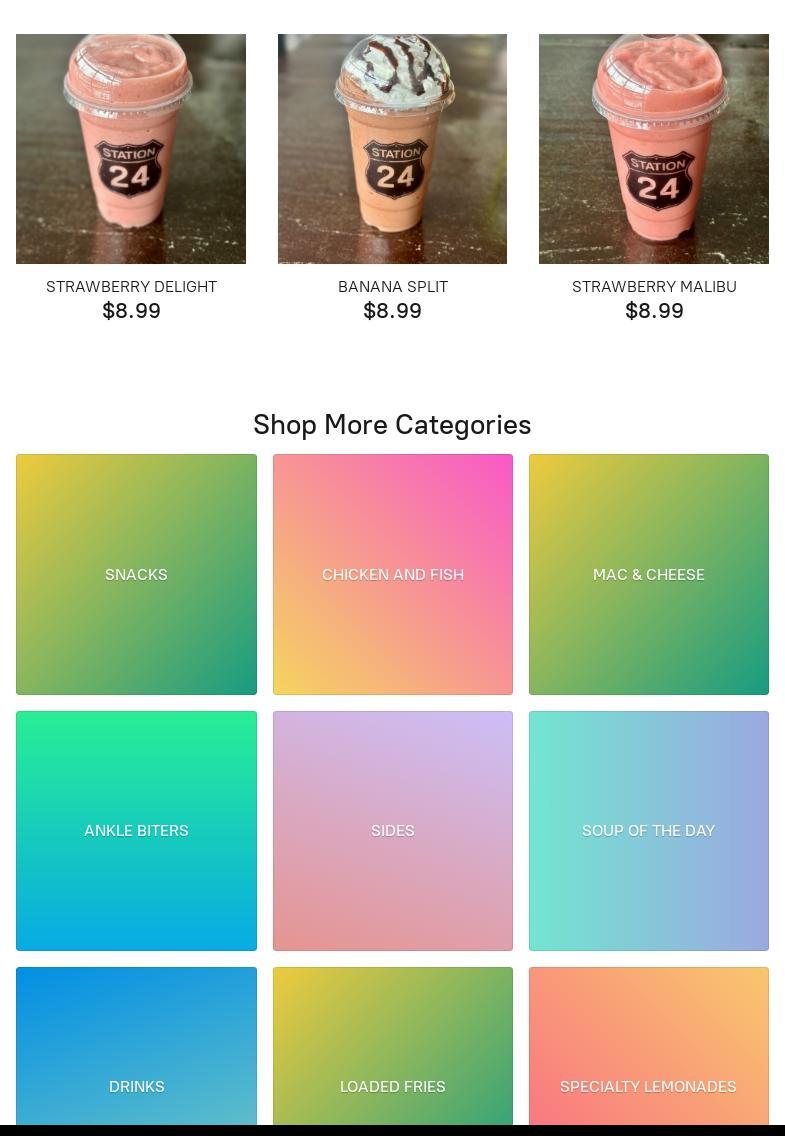Click the STRAWBERRY MALIBU product name
This screenshot has width=785, height=1136.
pos(654,287)
